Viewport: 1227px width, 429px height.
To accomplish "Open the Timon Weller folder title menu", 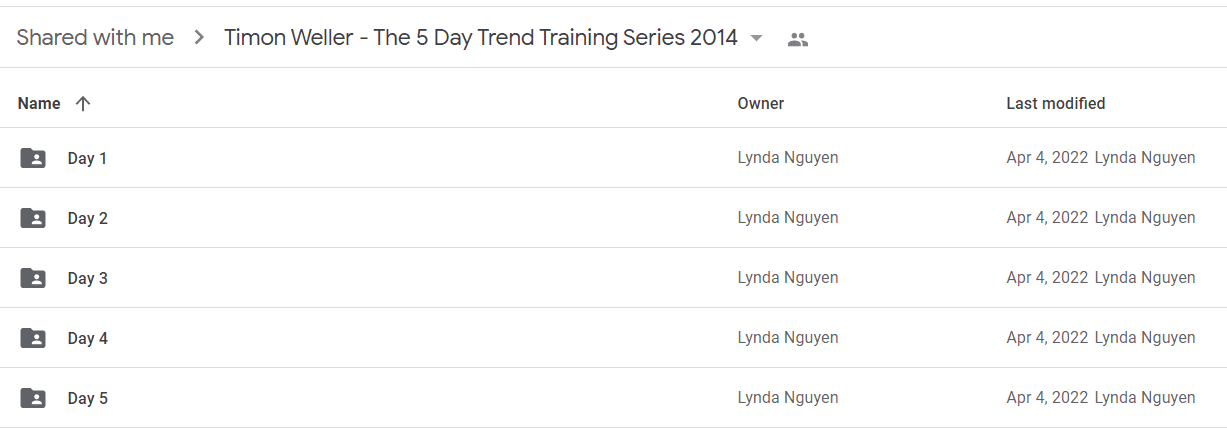I will tap(481, 38).
